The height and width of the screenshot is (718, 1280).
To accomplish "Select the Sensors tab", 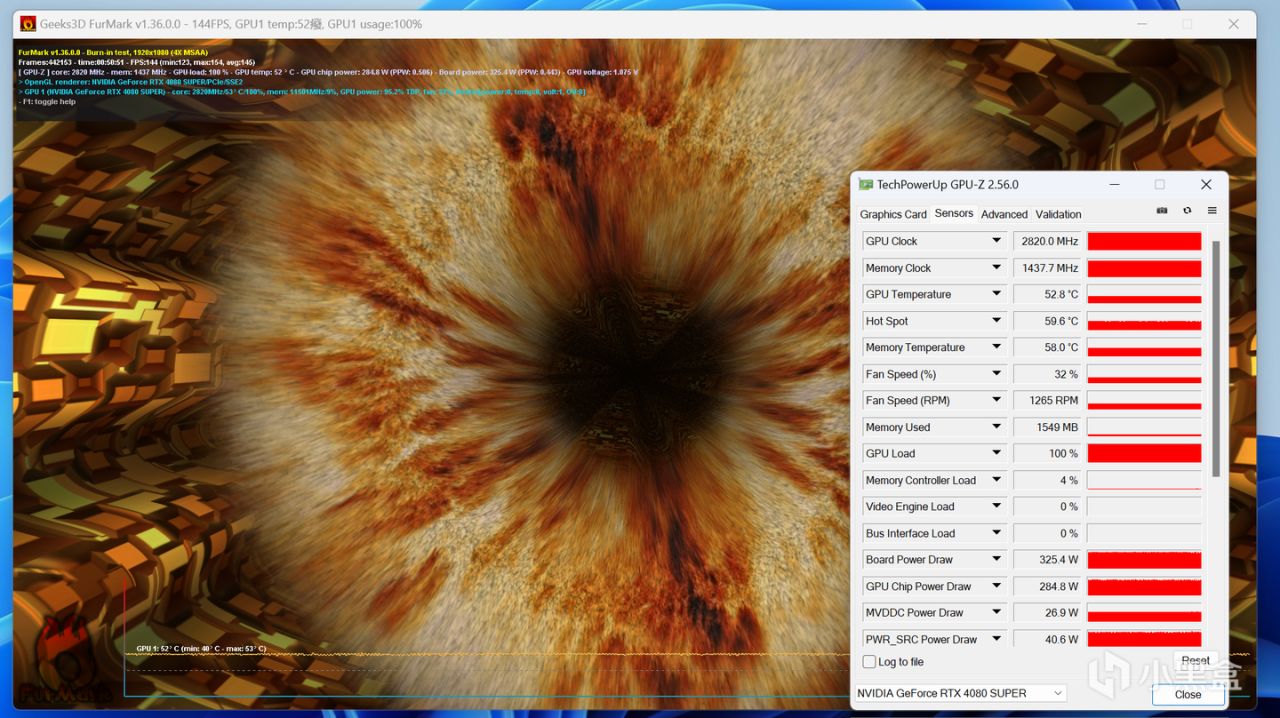I will 954,213.
